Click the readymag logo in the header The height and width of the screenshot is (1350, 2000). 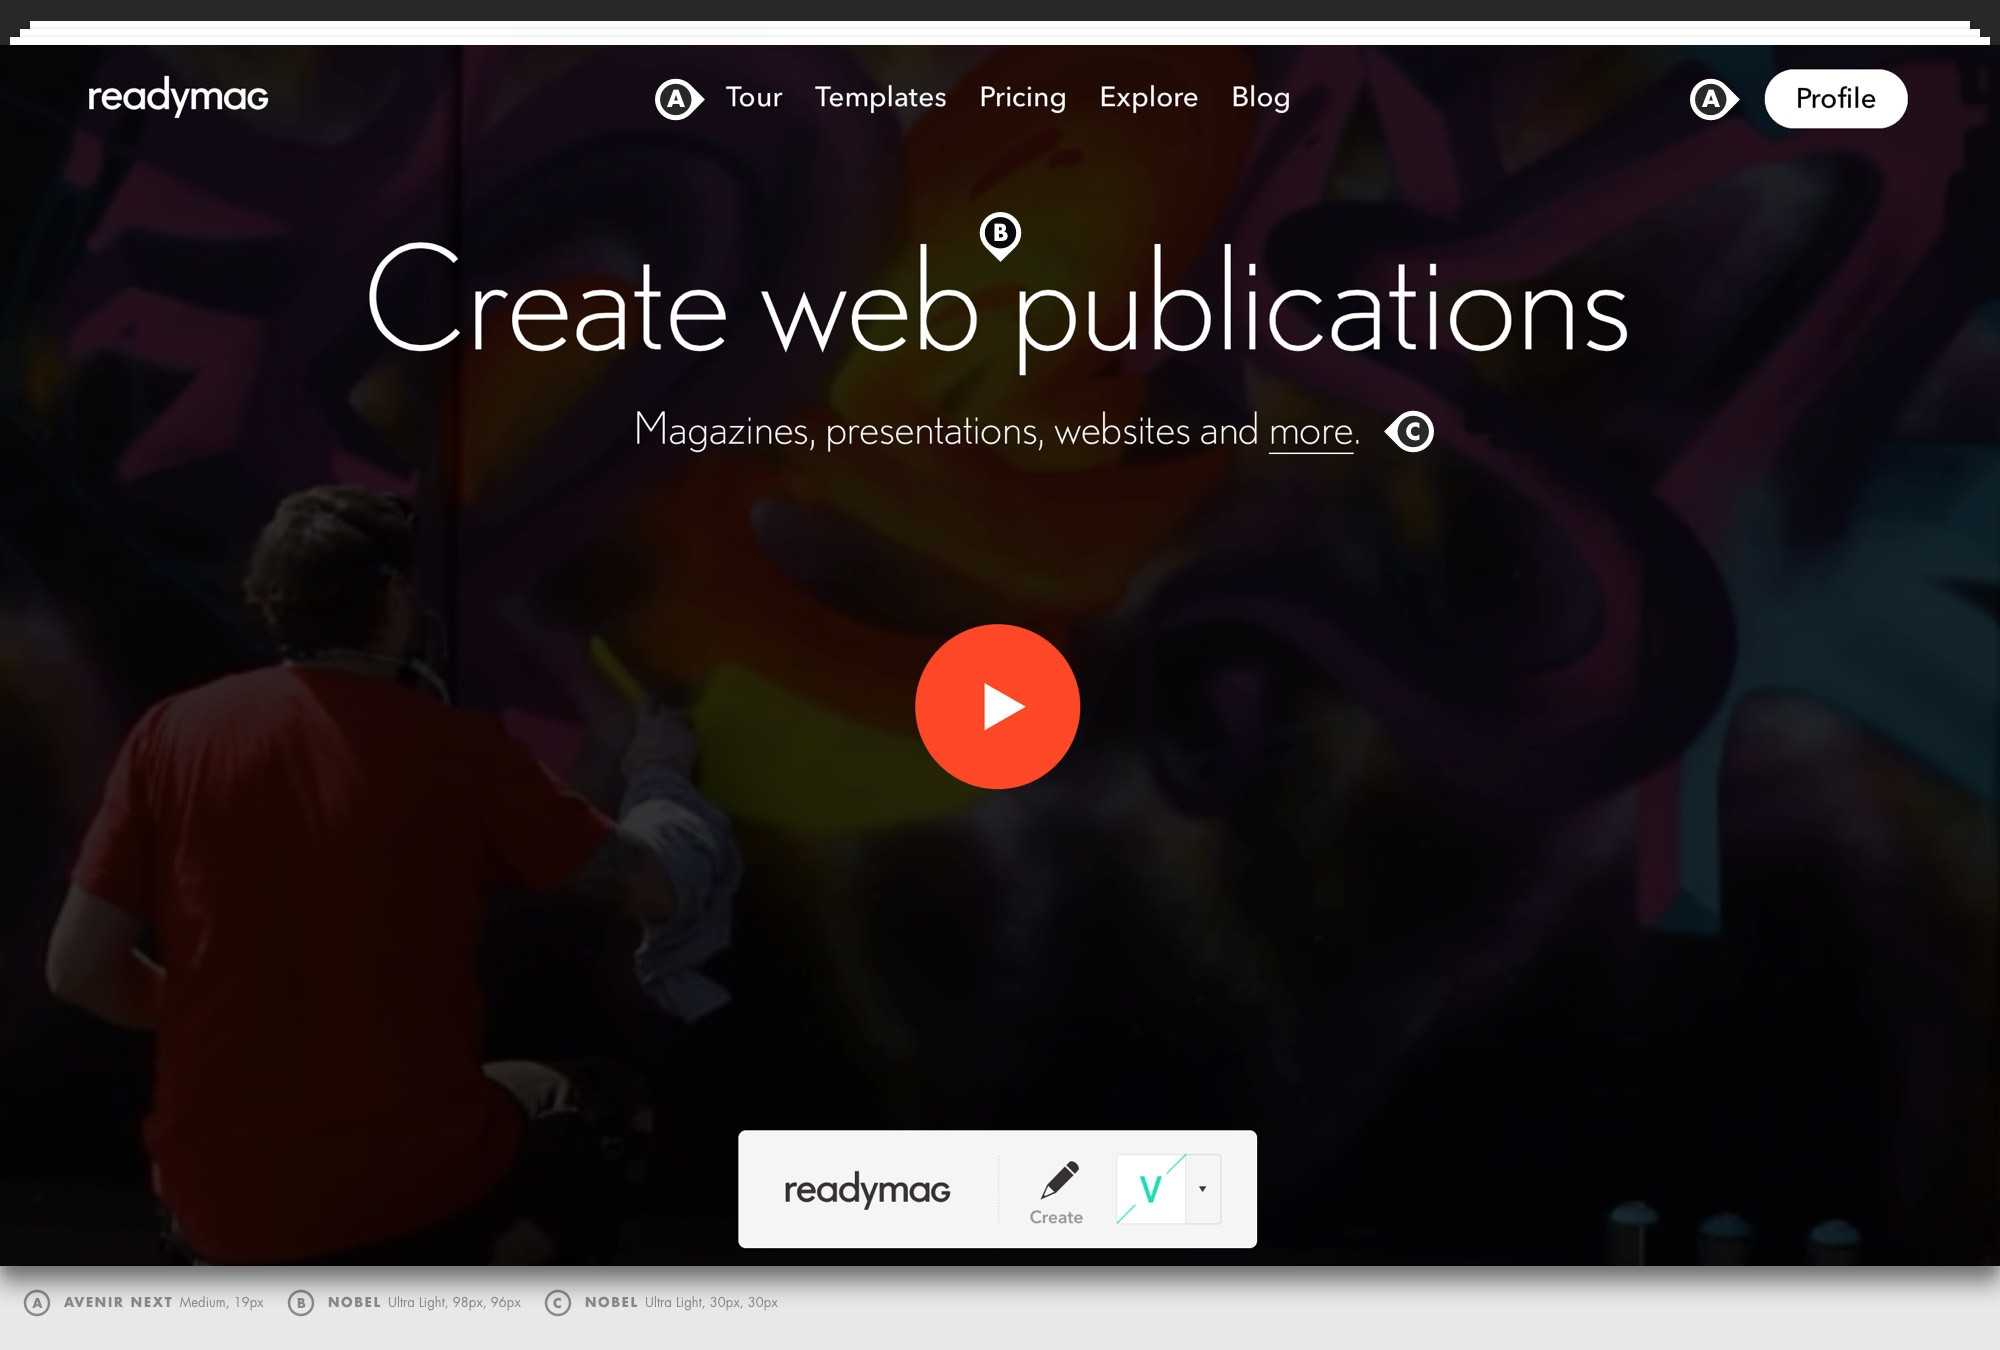pos(178,97)
